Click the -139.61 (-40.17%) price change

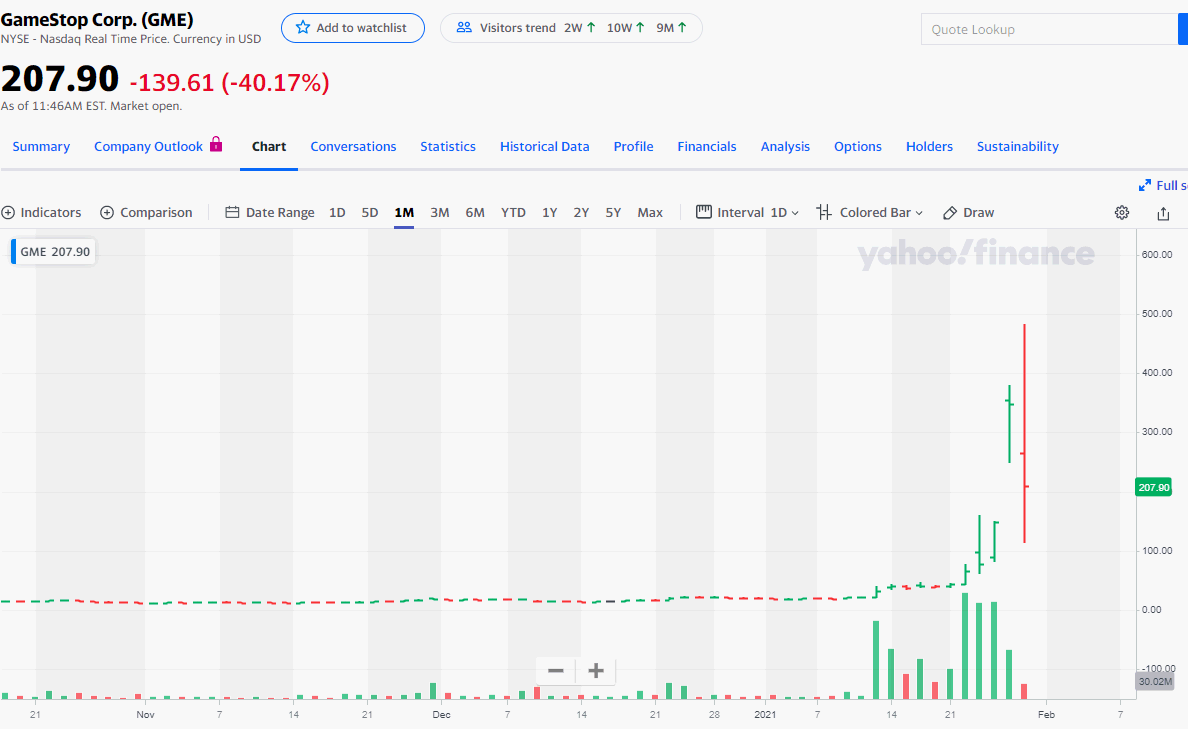point(230,83)
